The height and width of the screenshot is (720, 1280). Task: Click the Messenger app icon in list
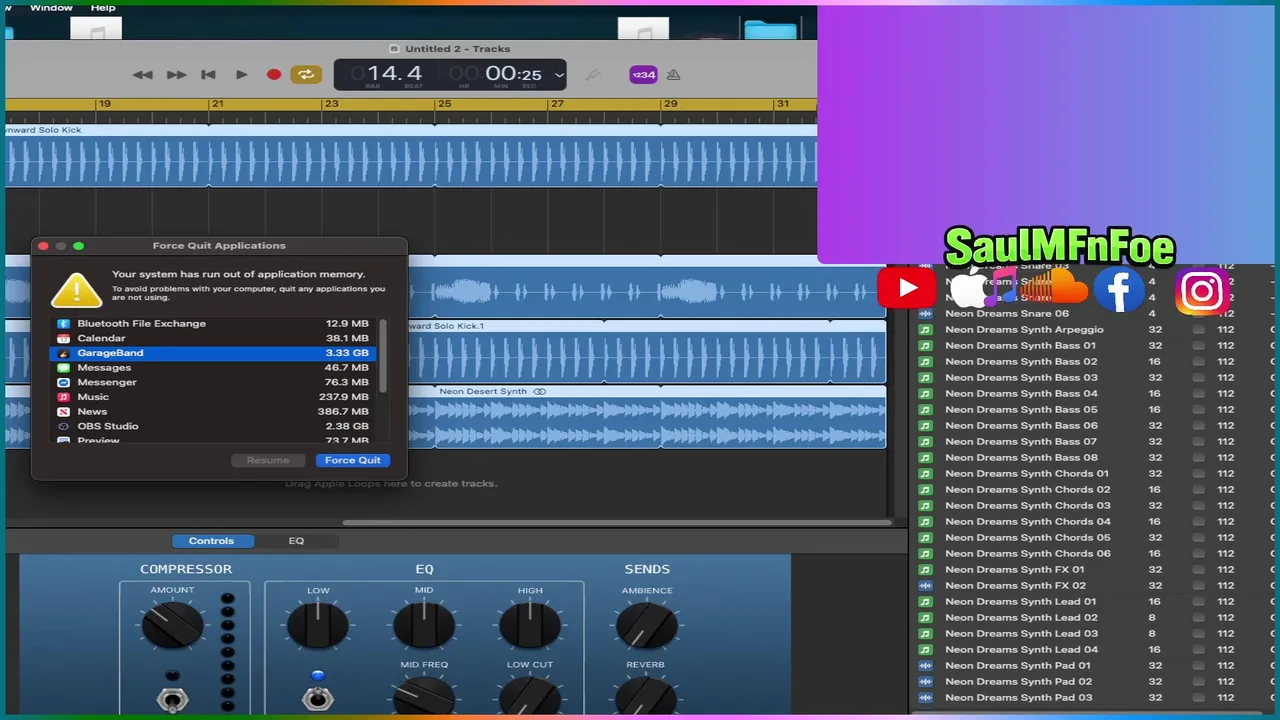(64, 382)
